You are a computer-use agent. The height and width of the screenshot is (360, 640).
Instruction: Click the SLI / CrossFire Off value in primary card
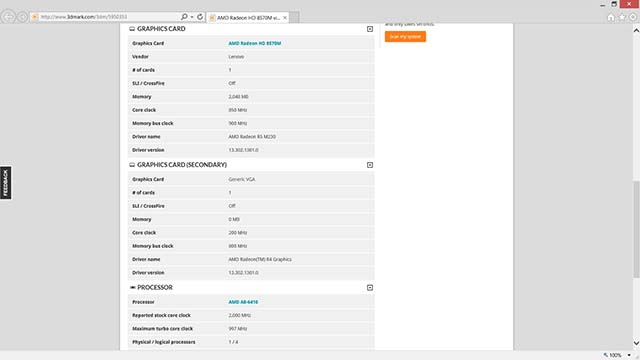click(x=232, y=83)
